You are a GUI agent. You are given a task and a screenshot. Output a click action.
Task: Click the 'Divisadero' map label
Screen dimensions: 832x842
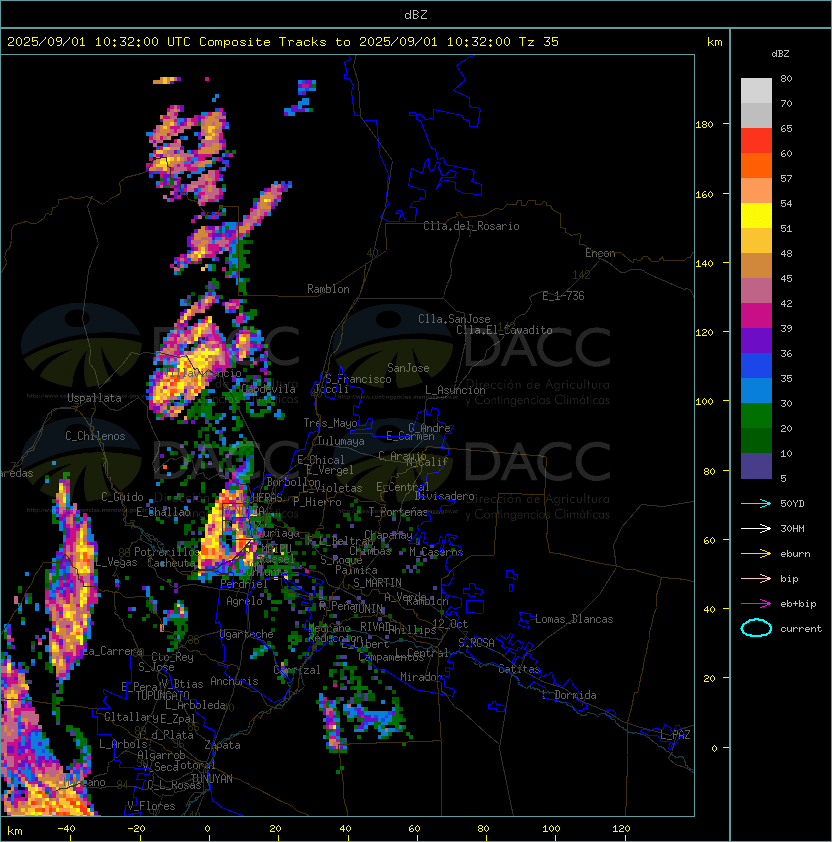coord(444,496)
